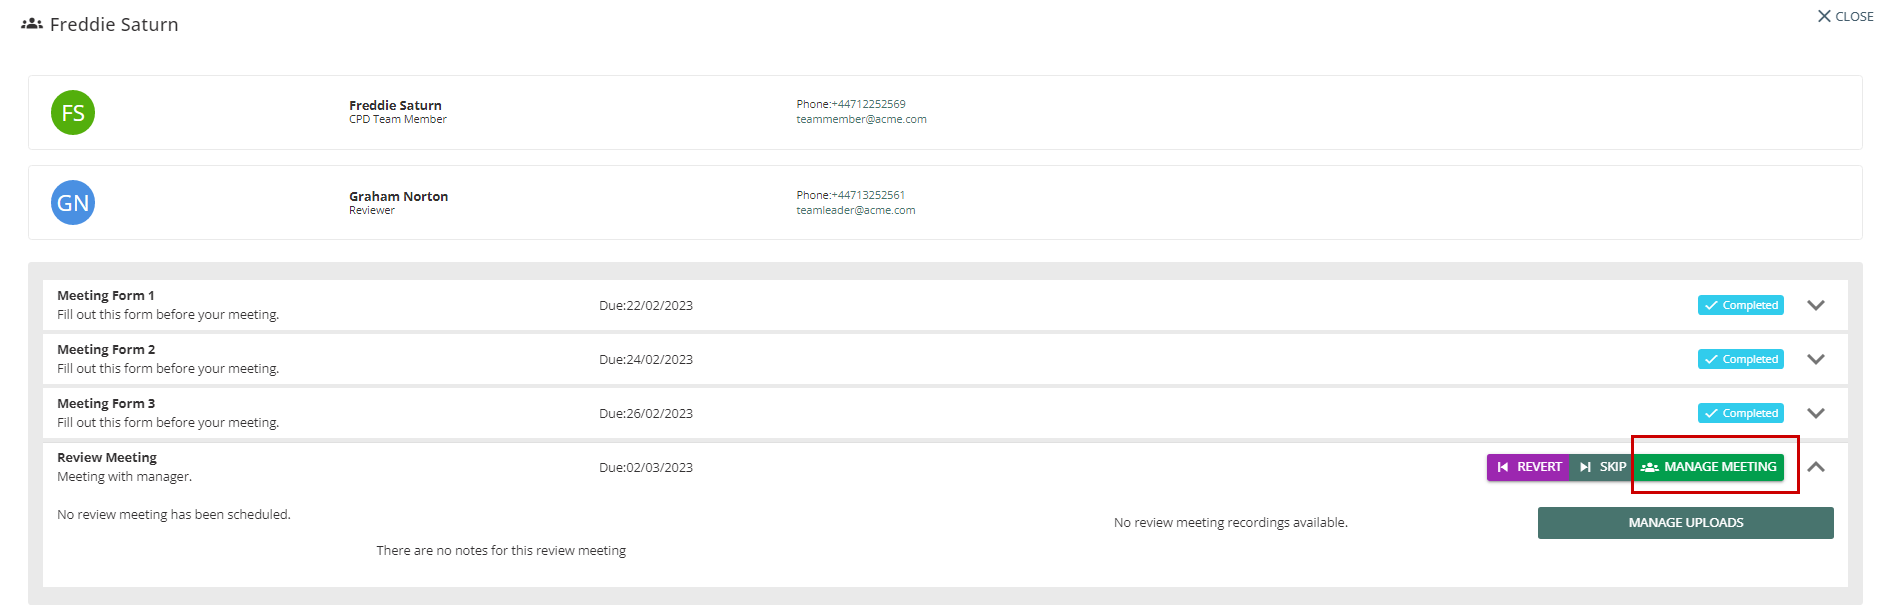
Task: Click Freddie Saturn's phone number
Action: tap(868, 104)
